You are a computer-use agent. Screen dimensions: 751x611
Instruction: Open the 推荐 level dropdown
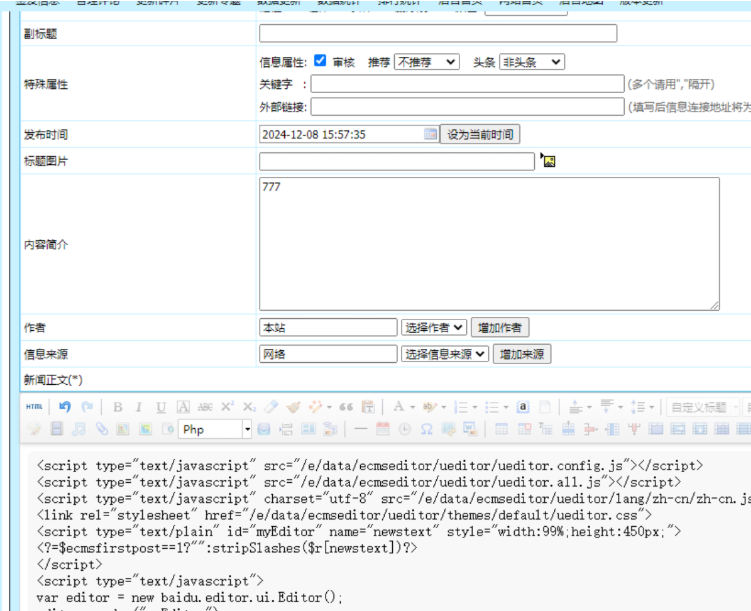[x=426, y=62]
